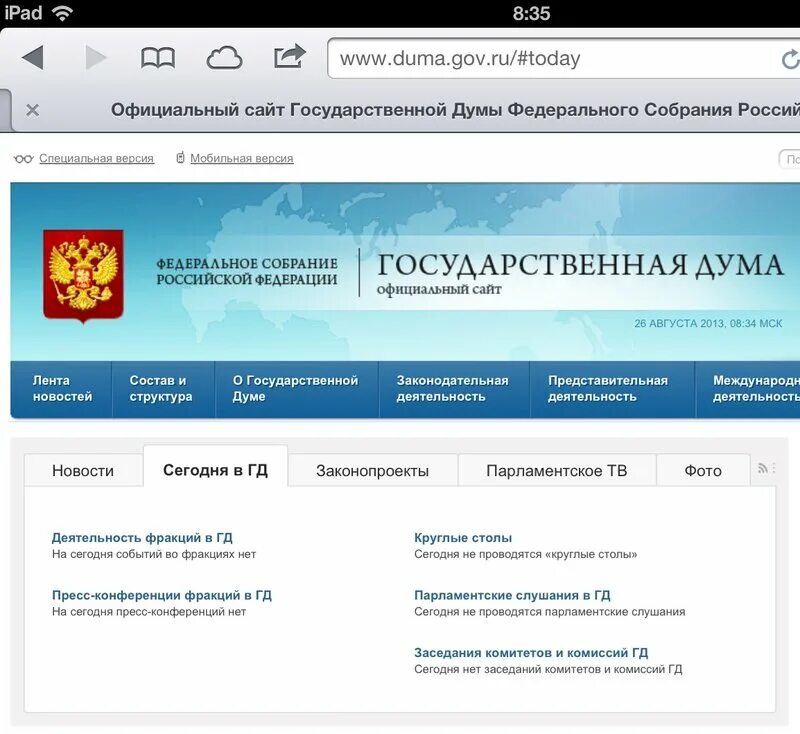Switch to the Парламентское ТВ tab
This screenshot has width=800, height=734.
557,470
